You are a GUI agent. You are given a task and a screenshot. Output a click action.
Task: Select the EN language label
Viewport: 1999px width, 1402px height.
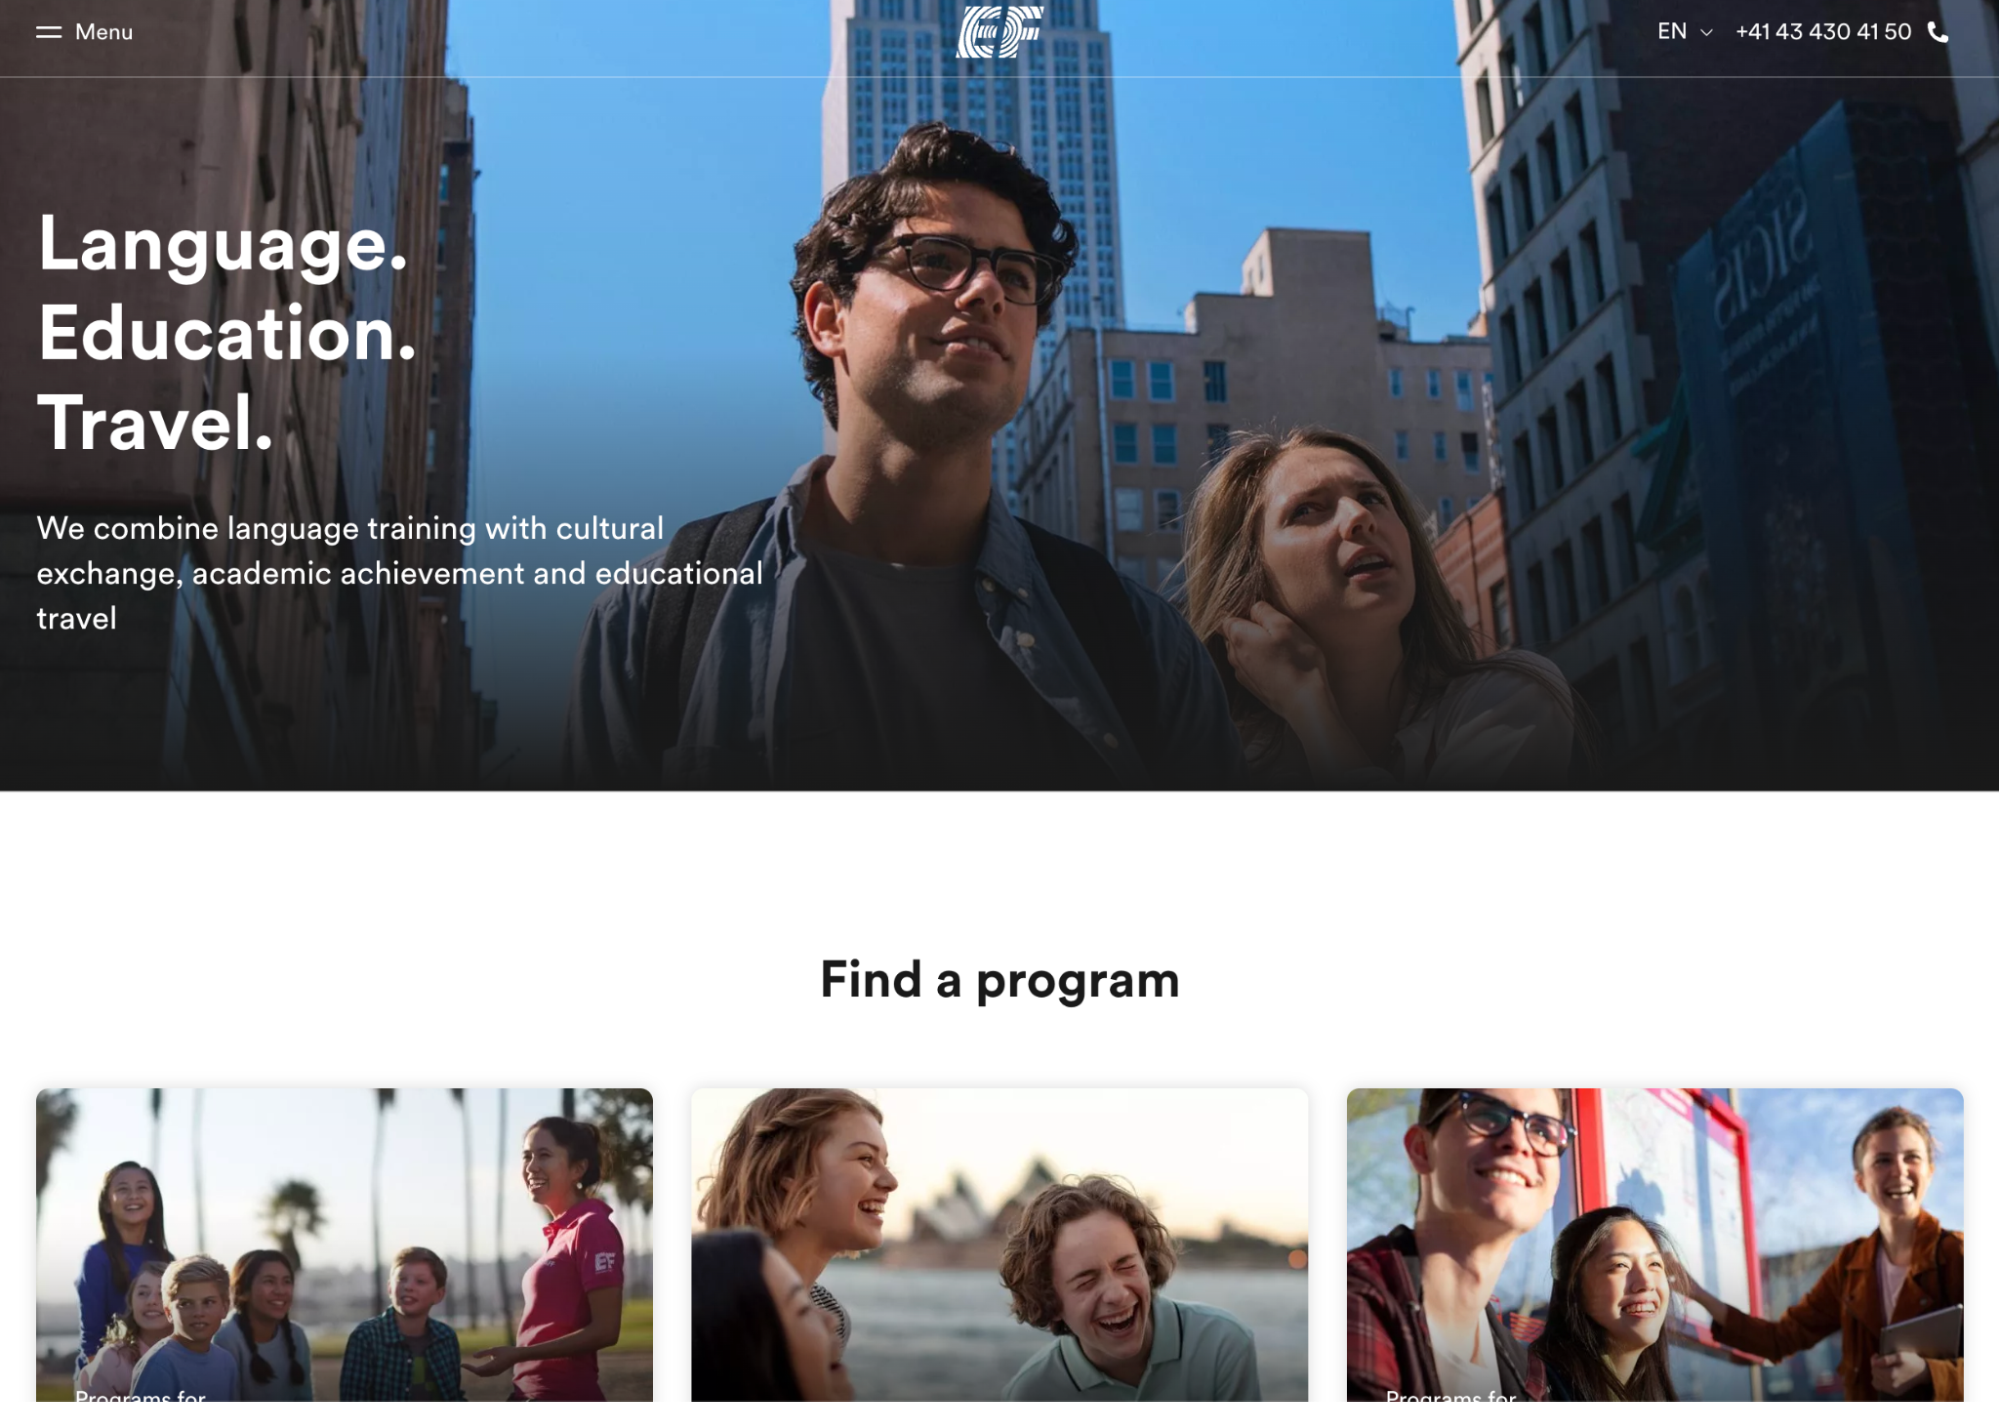point(1672,31)
